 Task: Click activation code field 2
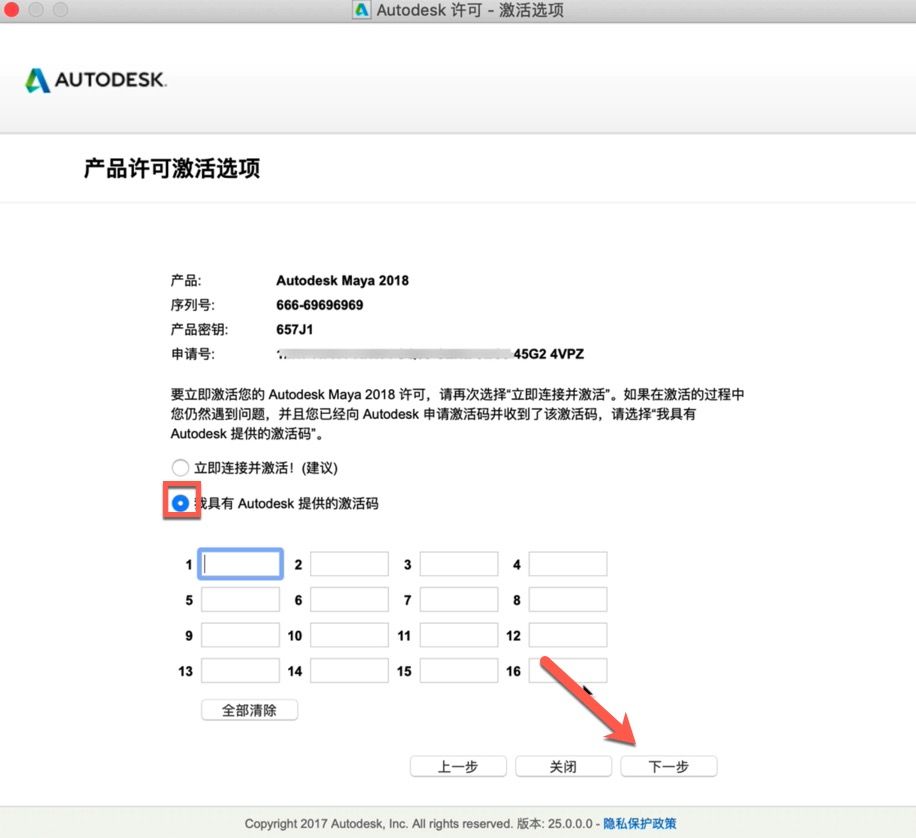[349, 564]
